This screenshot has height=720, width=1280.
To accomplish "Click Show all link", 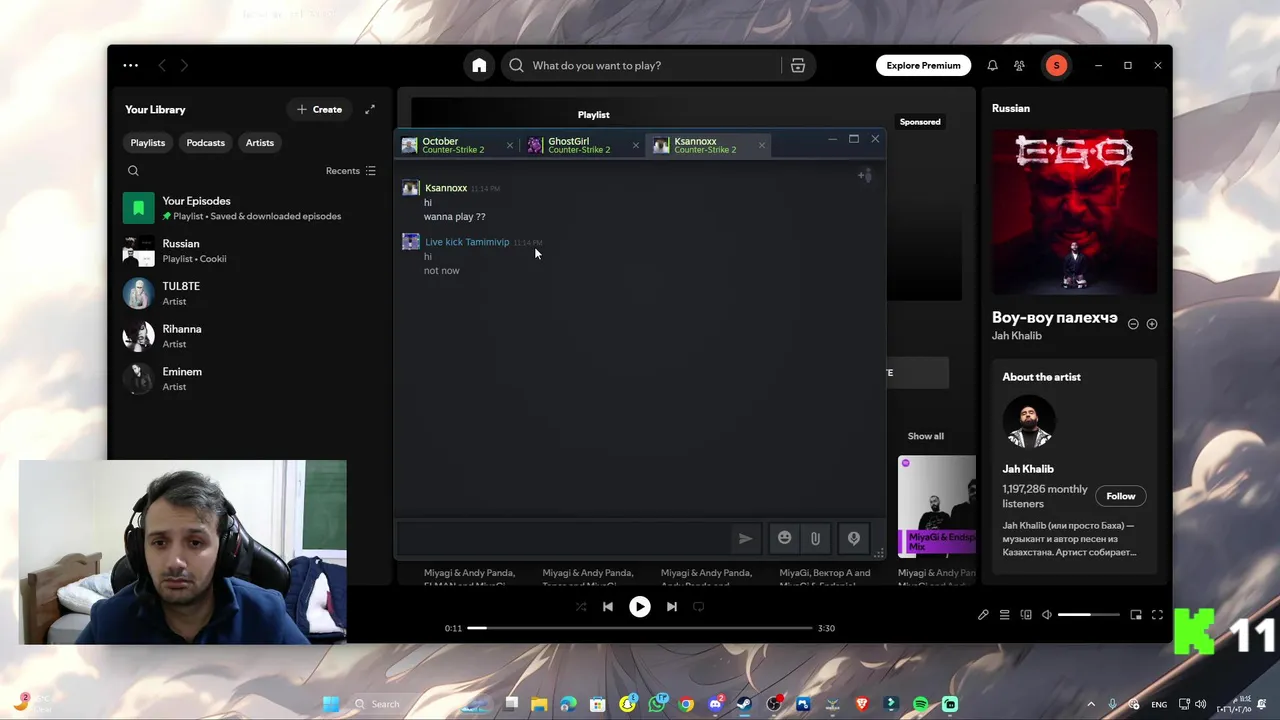I will tap(925, 436).
